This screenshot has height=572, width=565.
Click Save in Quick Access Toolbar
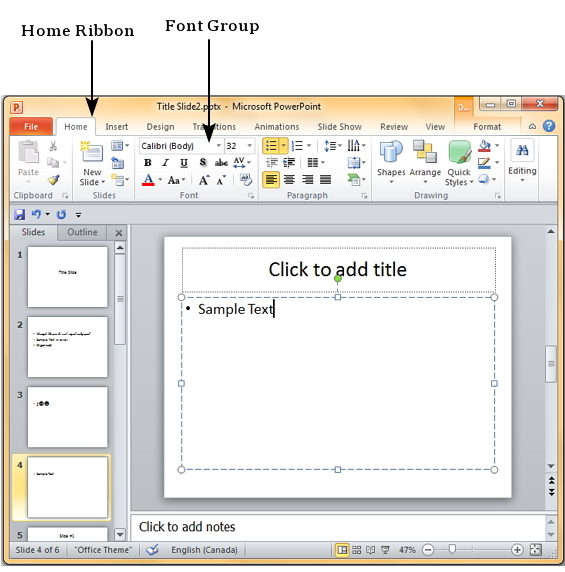tap(19, 214)
